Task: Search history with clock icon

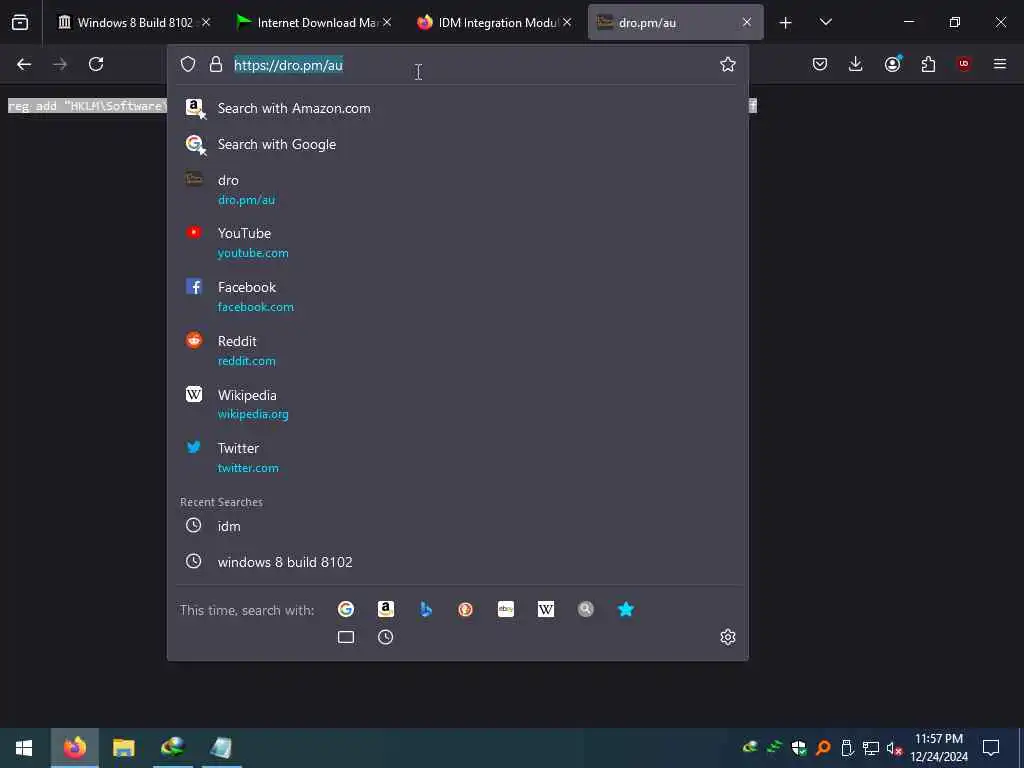Action: [x=386, y=637]
